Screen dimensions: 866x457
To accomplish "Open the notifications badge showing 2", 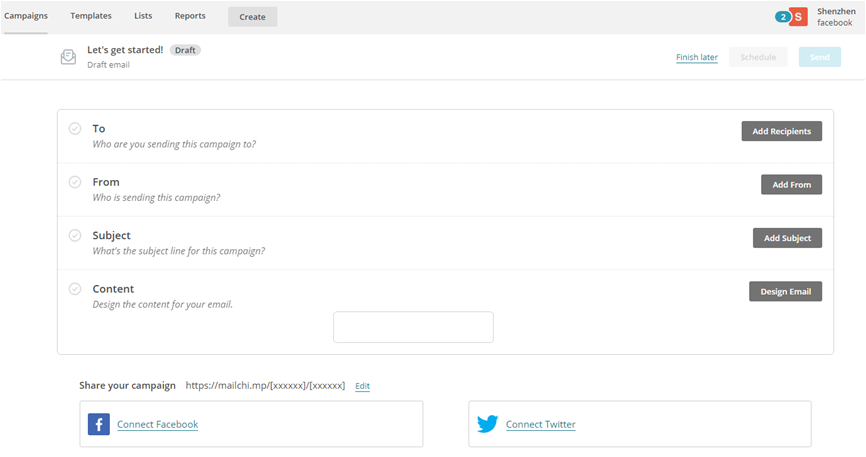I will pos(782,17).
